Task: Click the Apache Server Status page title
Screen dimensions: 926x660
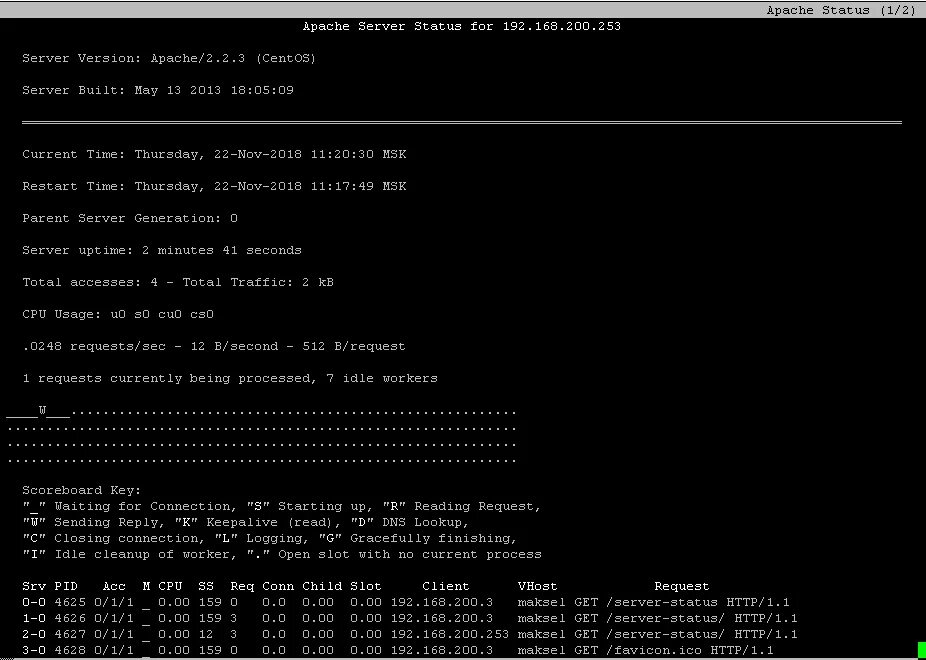Action: tap(462, 26)
